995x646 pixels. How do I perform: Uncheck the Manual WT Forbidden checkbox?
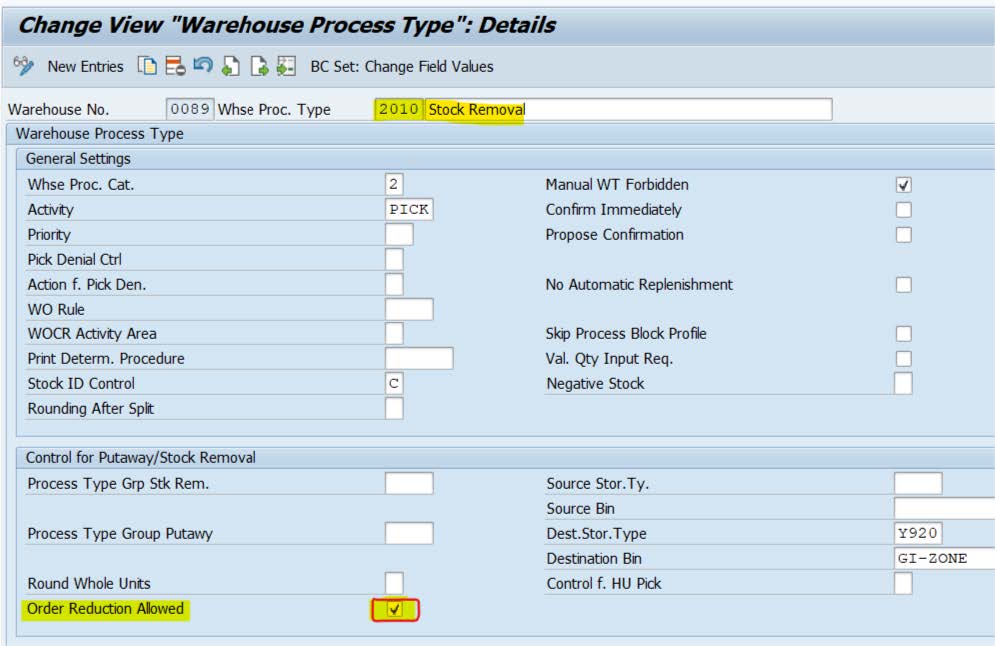point(903,185)
